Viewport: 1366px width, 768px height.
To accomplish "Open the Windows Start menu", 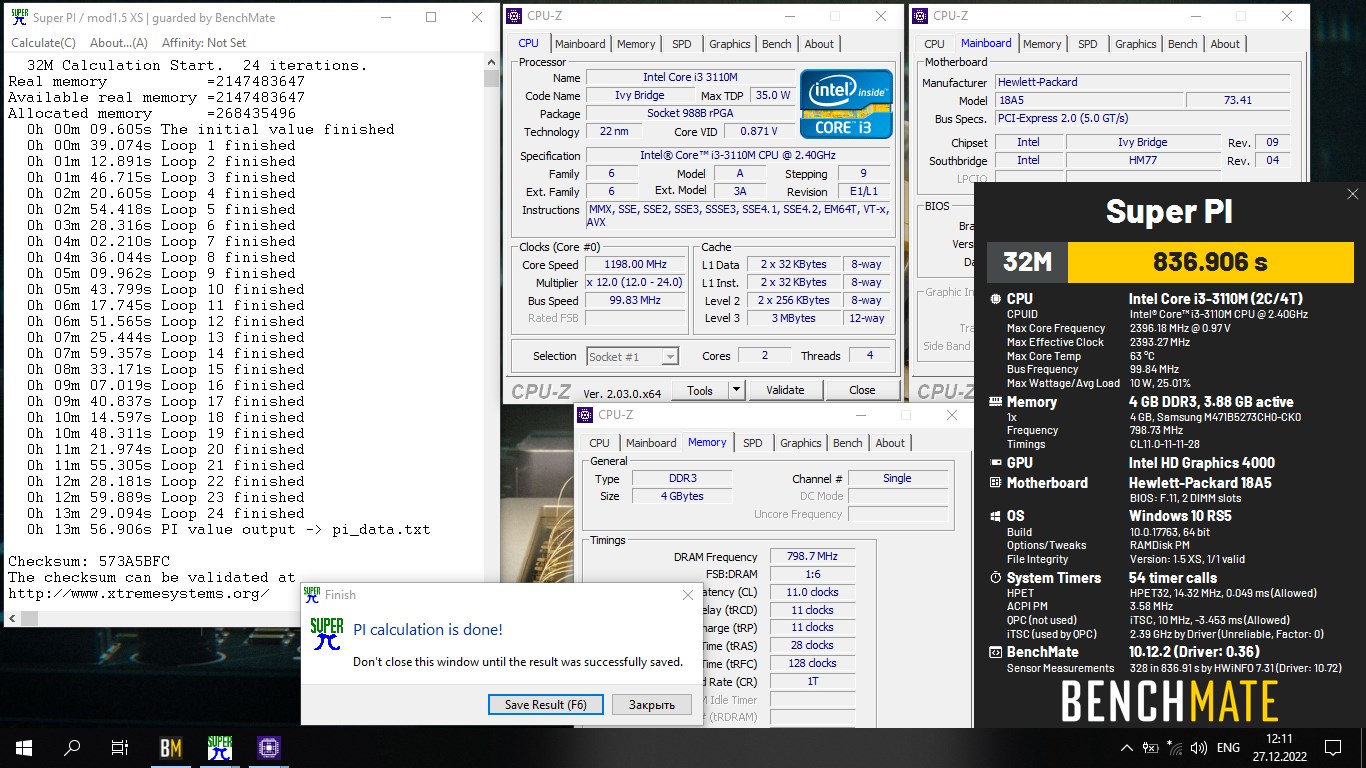I will 24,747.
